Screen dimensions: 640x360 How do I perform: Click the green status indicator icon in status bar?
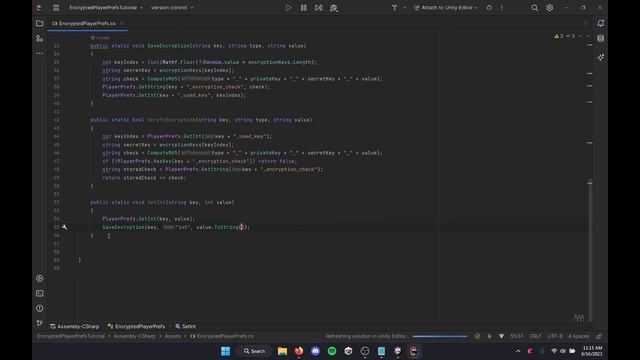click(477, 336)
